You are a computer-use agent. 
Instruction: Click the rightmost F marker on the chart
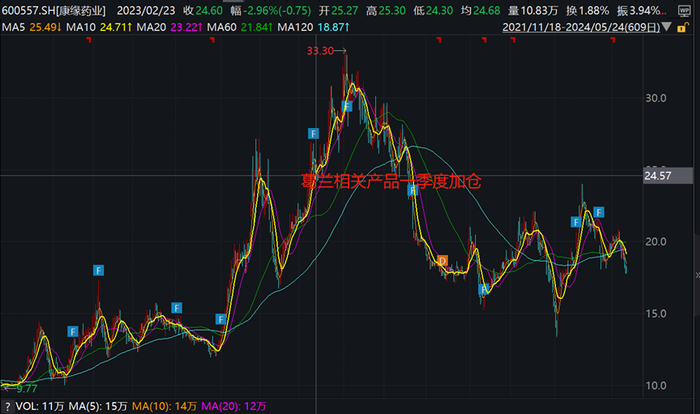coord(599,212)
